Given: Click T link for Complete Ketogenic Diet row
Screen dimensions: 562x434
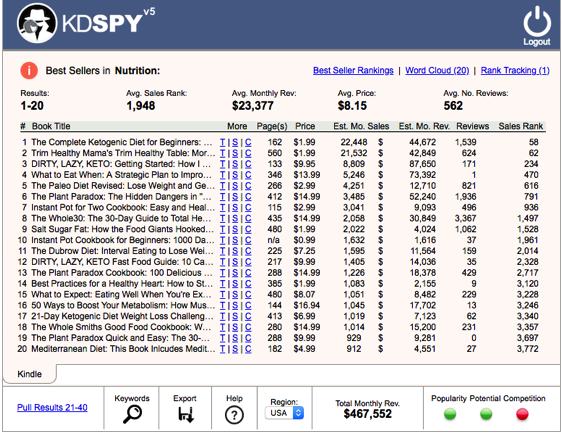Looking at the screenshot, I should [223, 142].
